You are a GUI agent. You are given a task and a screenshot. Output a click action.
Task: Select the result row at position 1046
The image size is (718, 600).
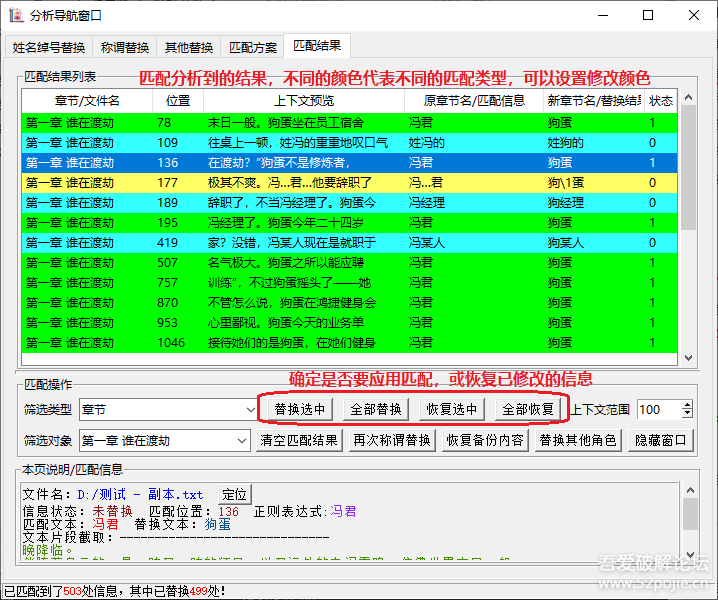[349, 343]
